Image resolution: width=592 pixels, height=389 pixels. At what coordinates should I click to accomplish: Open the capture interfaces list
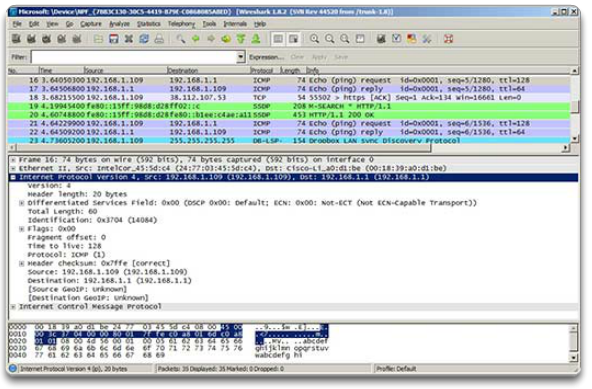[x=16, y=39]
